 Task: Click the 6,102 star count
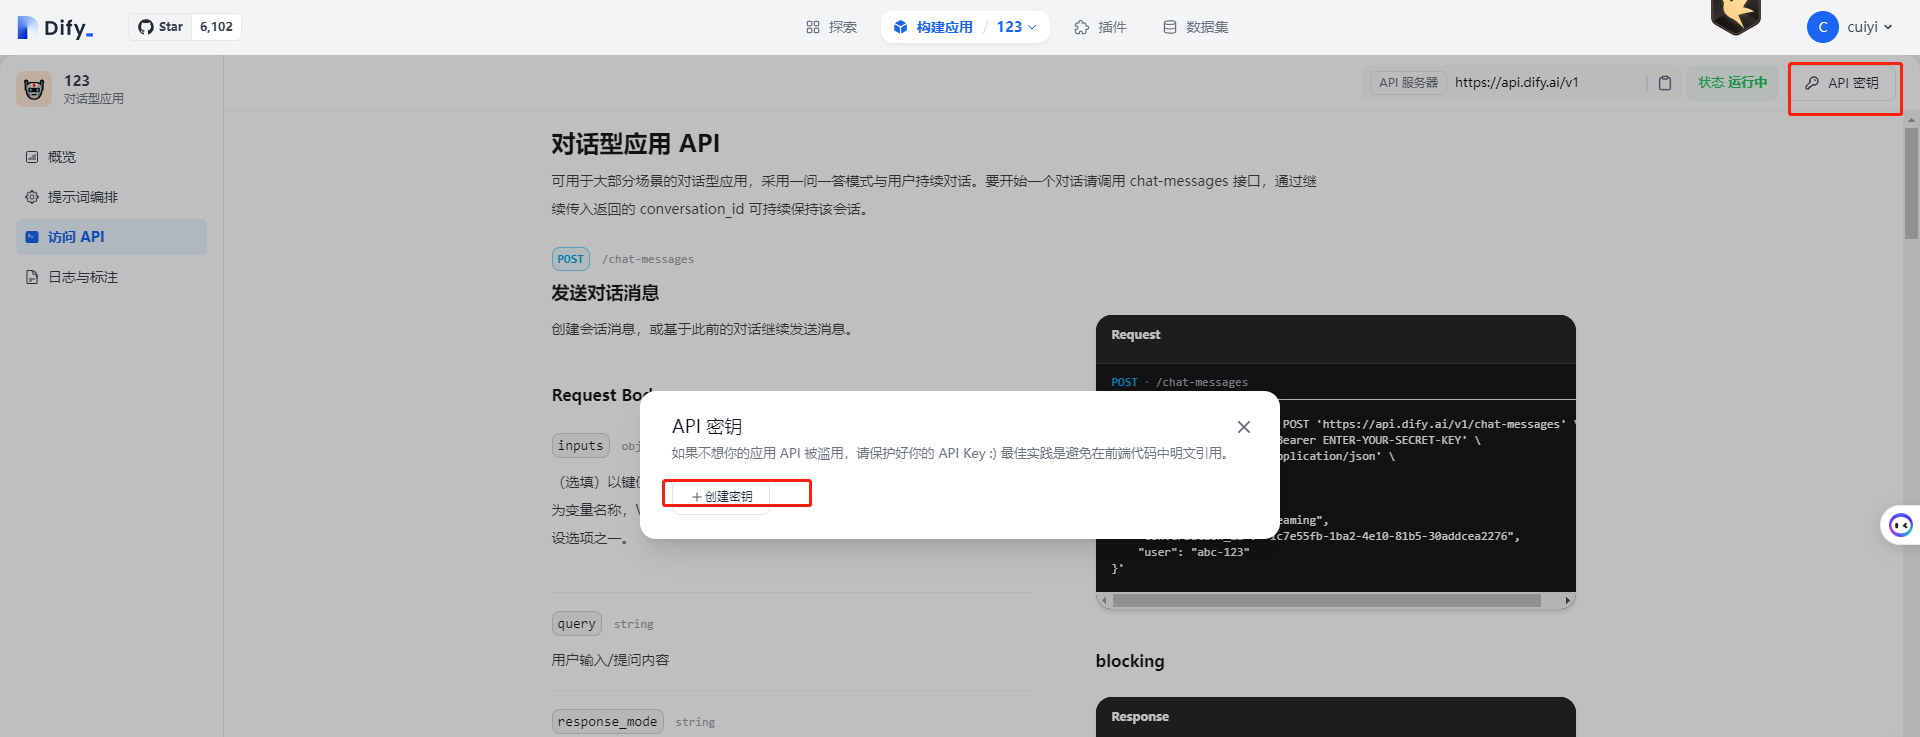click(216, 27)
